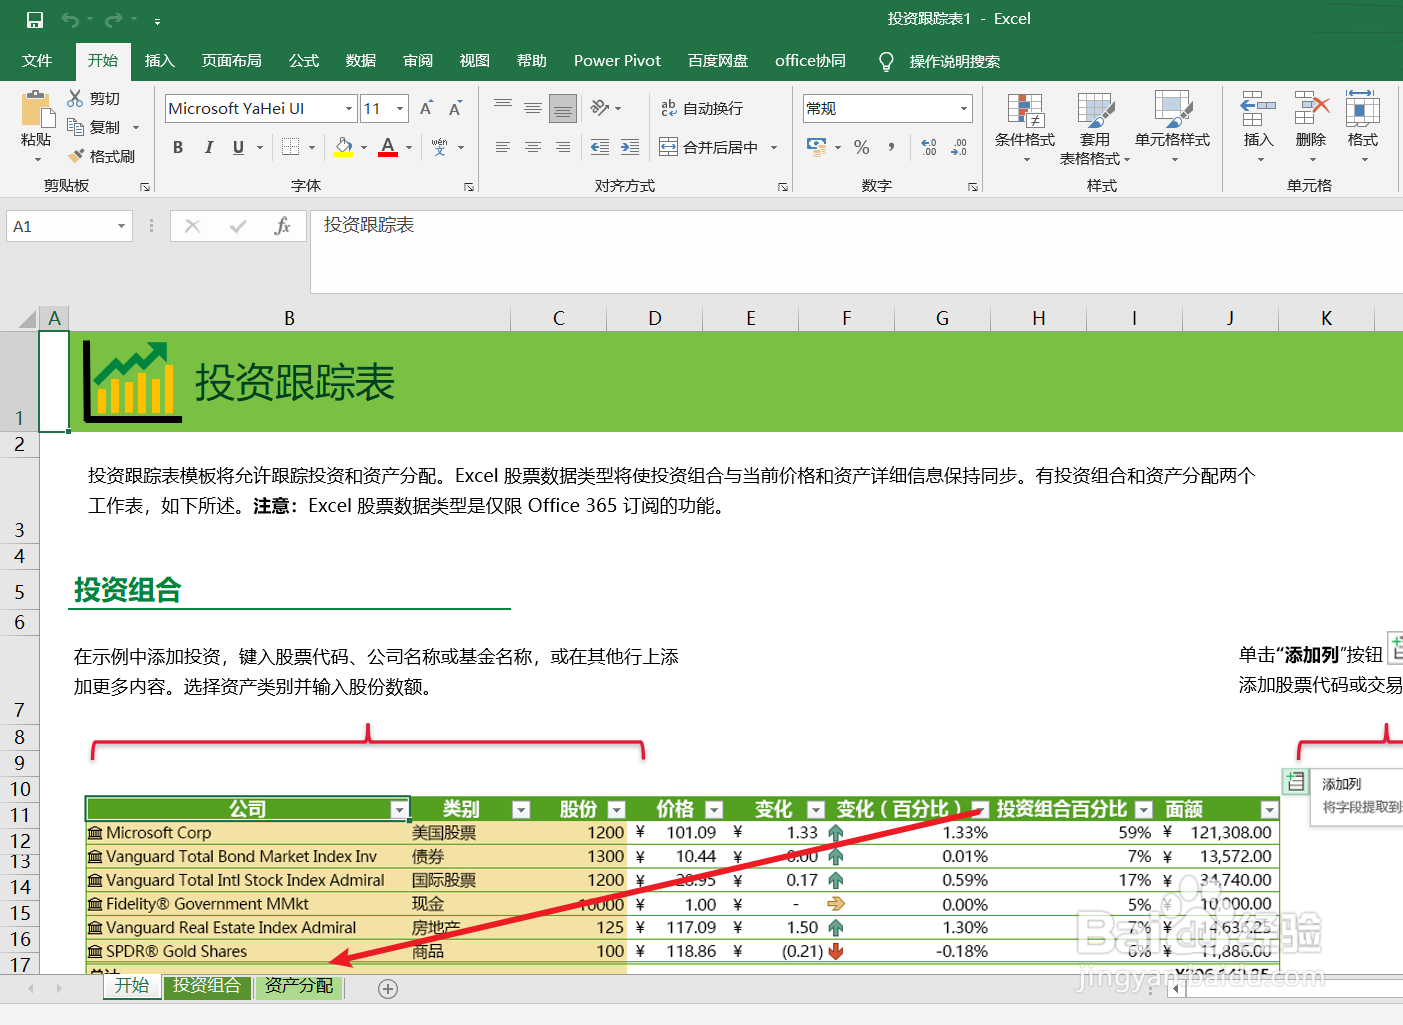This screenshot has height=1025, width=1403.
Task: Switch to the Power Pivot tab
Action: click(617, 61)
